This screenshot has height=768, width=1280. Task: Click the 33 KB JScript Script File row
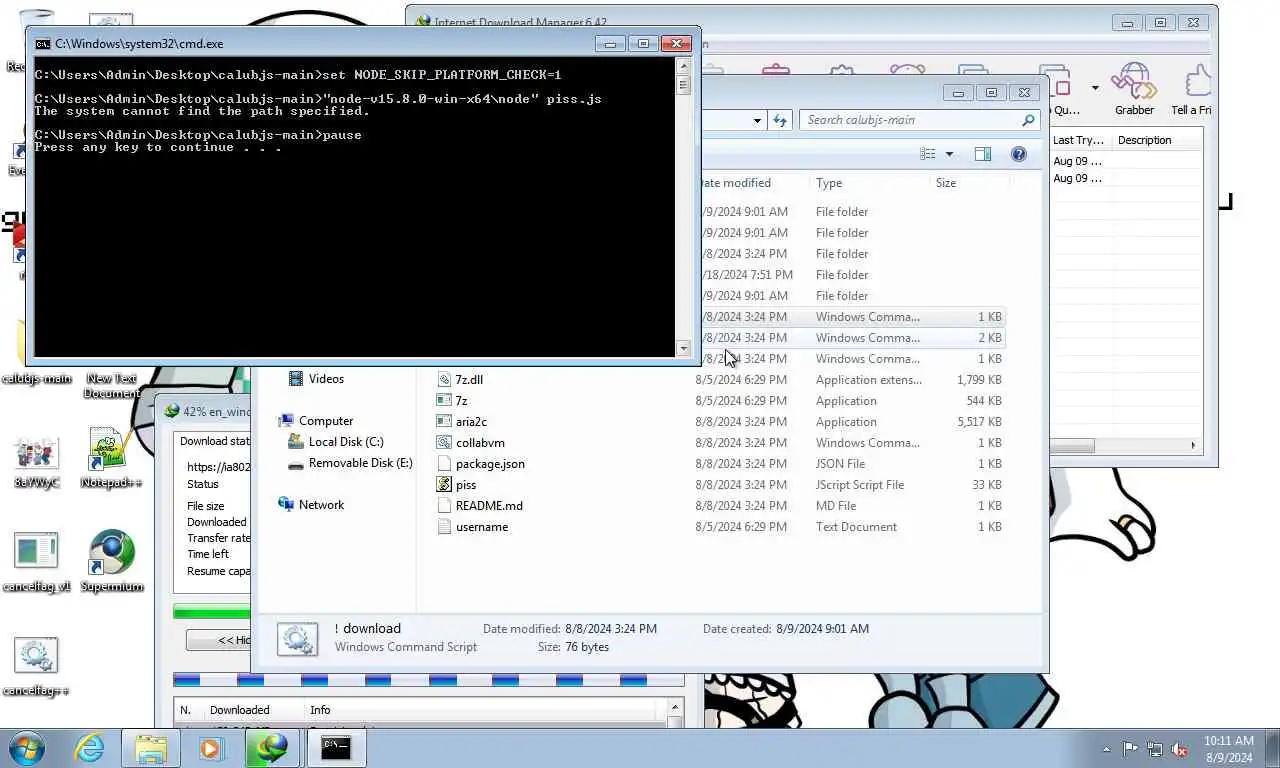click(719, 485)
